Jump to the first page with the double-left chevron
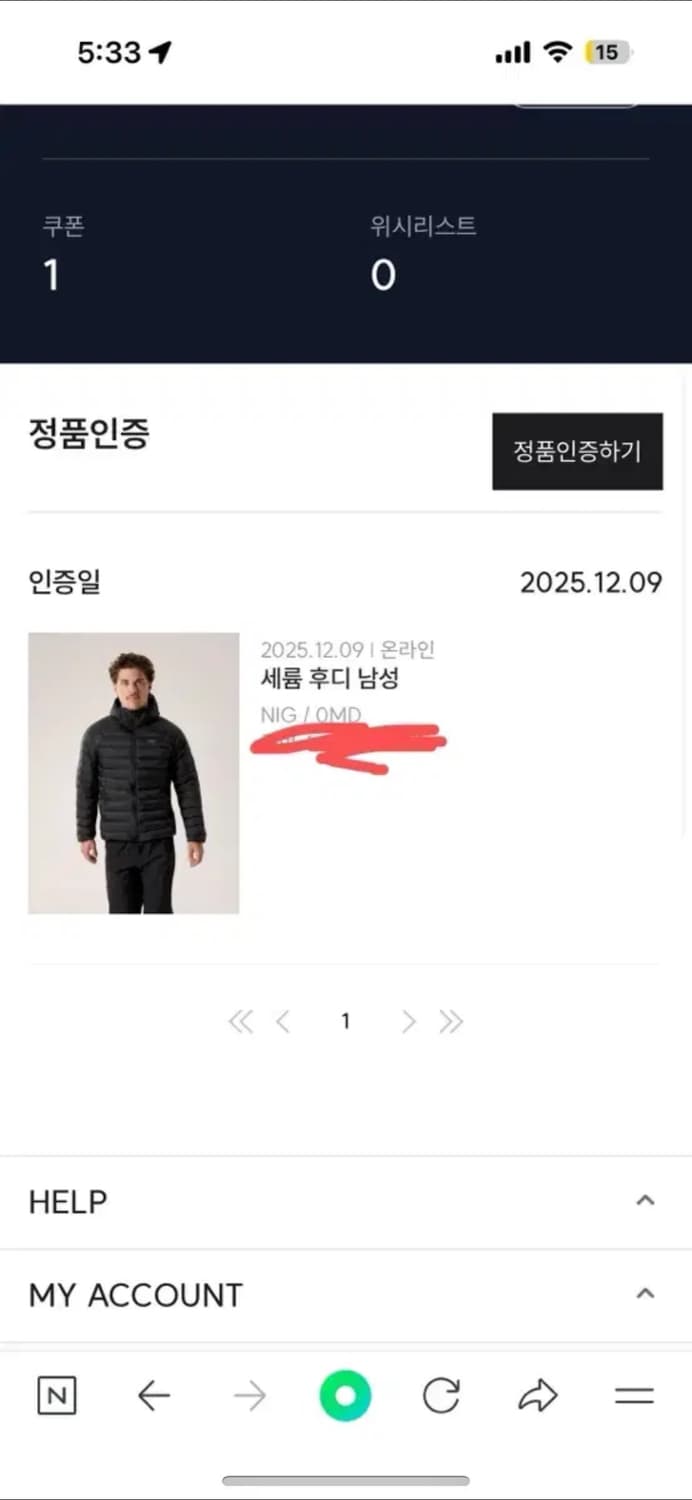 [241, 1021]
